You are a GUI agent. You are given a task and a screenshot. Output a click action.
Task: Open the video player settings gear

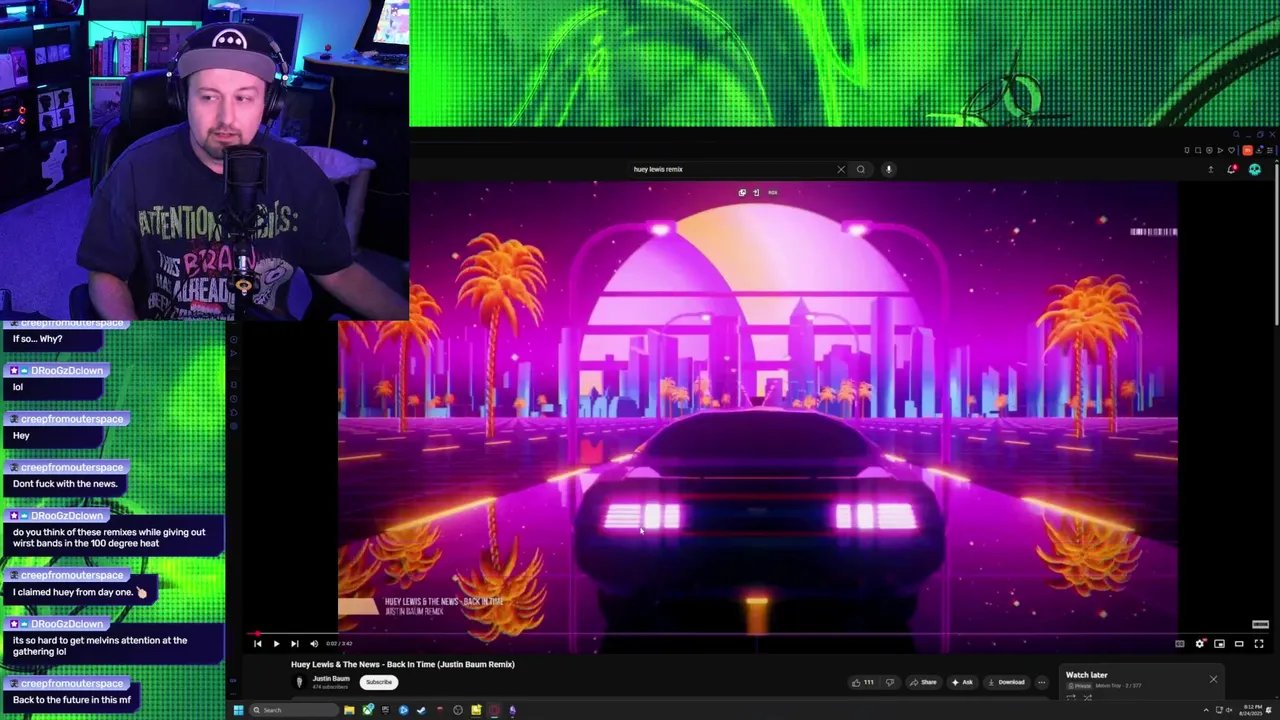pos(1200,644)
